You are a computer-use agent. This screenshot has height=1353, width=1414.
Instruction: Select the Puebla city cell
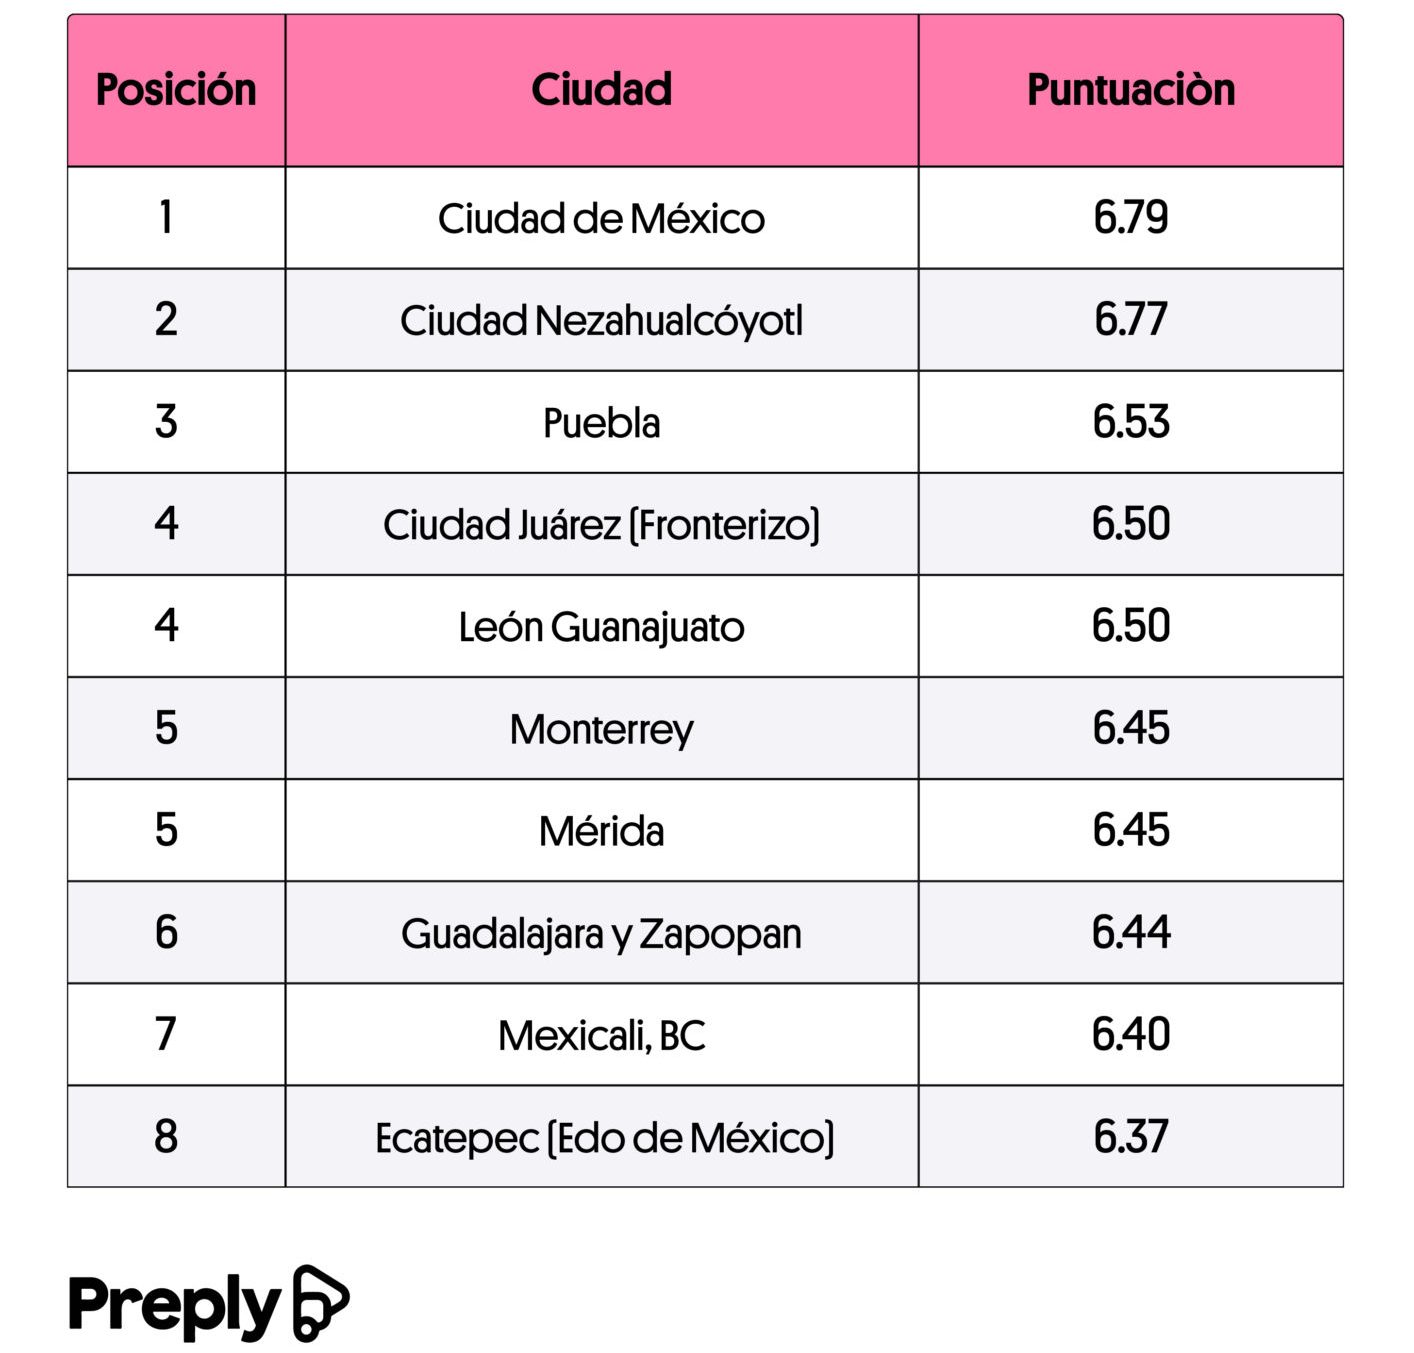602,422
